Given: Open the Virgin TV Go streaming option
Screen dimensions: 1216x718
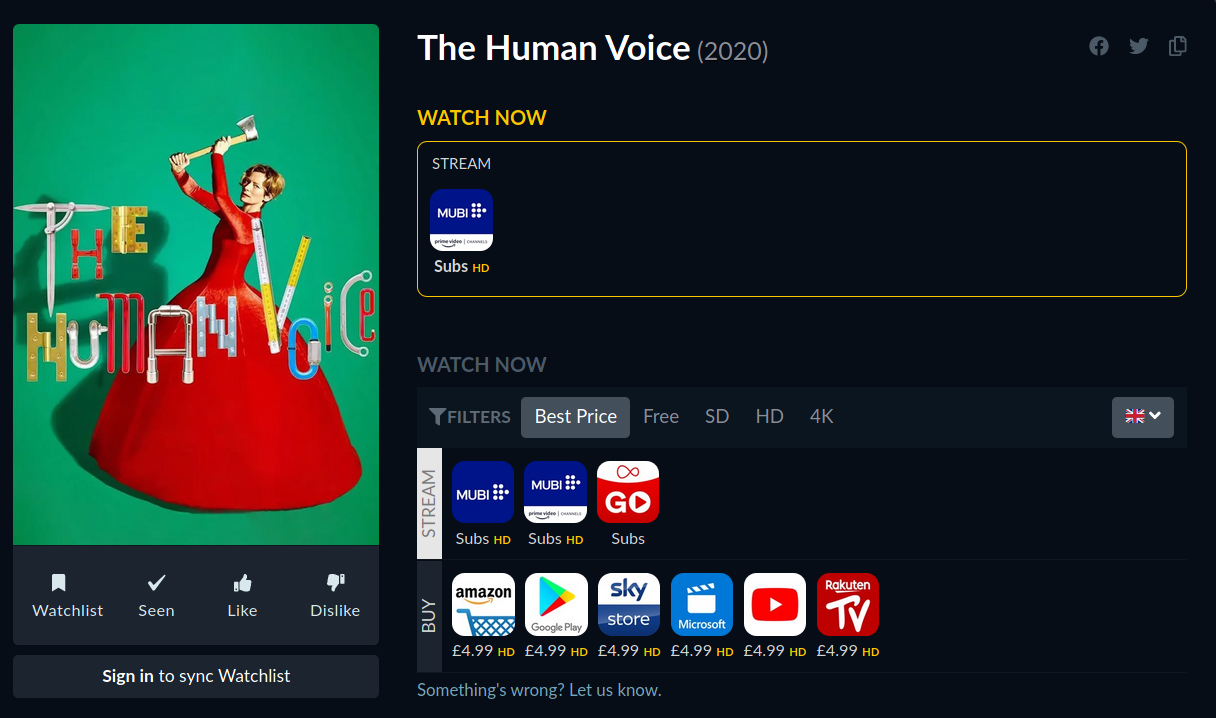Looking at the screenshot, I should click(x=628, y=492).
